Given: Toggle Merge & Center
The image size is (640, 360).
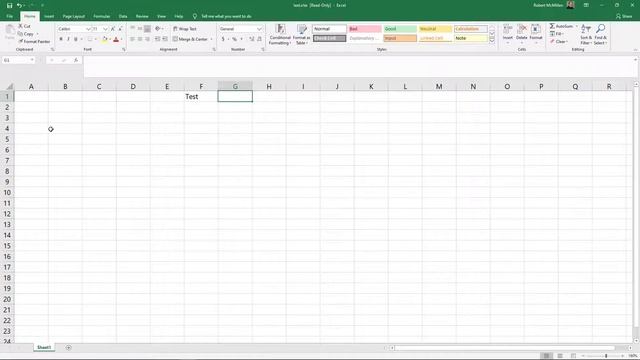Looking at the screenshot, I should [x=190, y=39].
